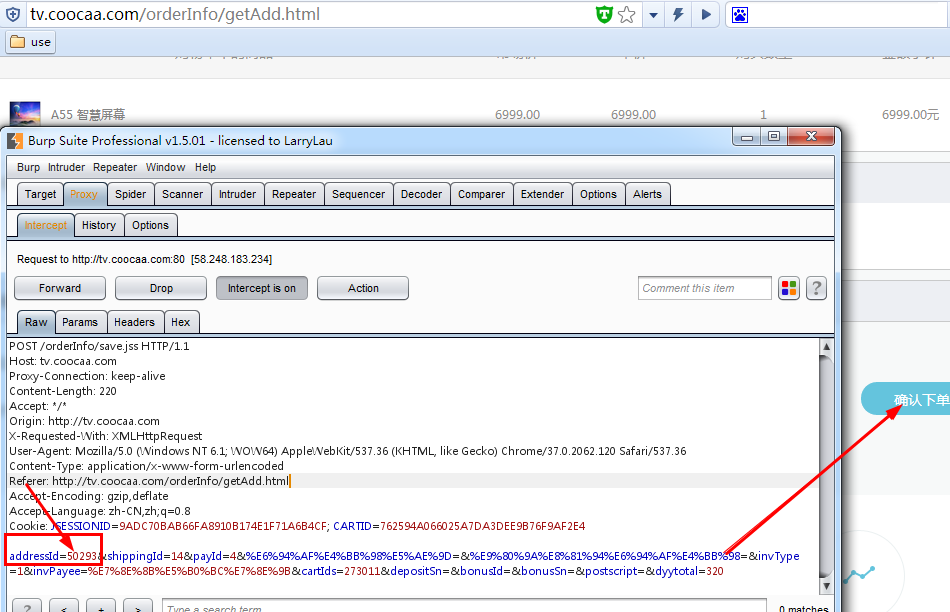Bookmark page with the star icon

[626, 15]
